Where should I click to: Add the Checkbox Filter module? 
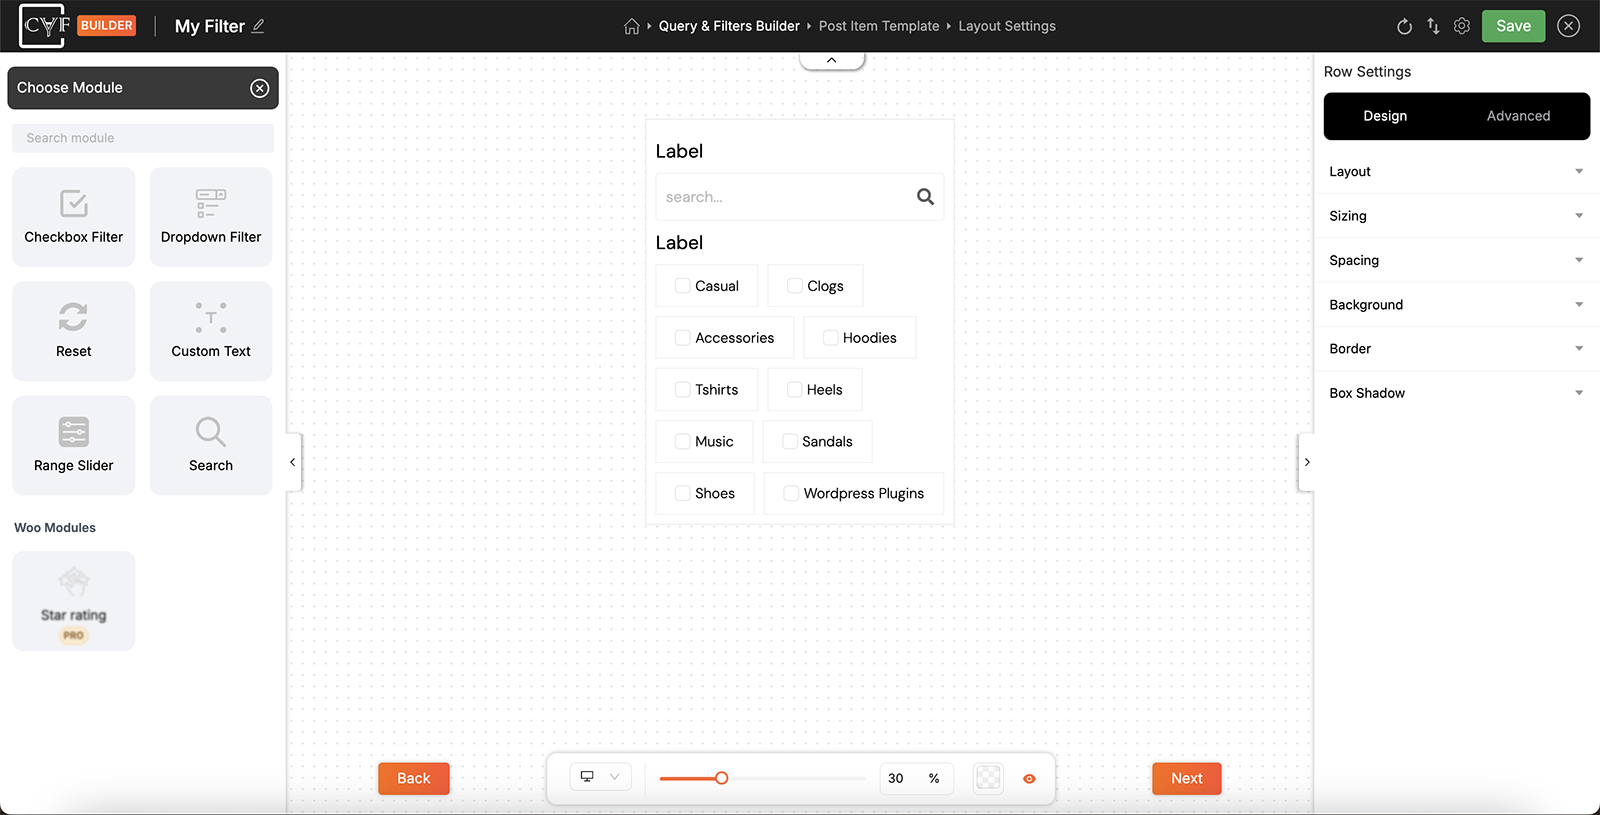[74, 217]
